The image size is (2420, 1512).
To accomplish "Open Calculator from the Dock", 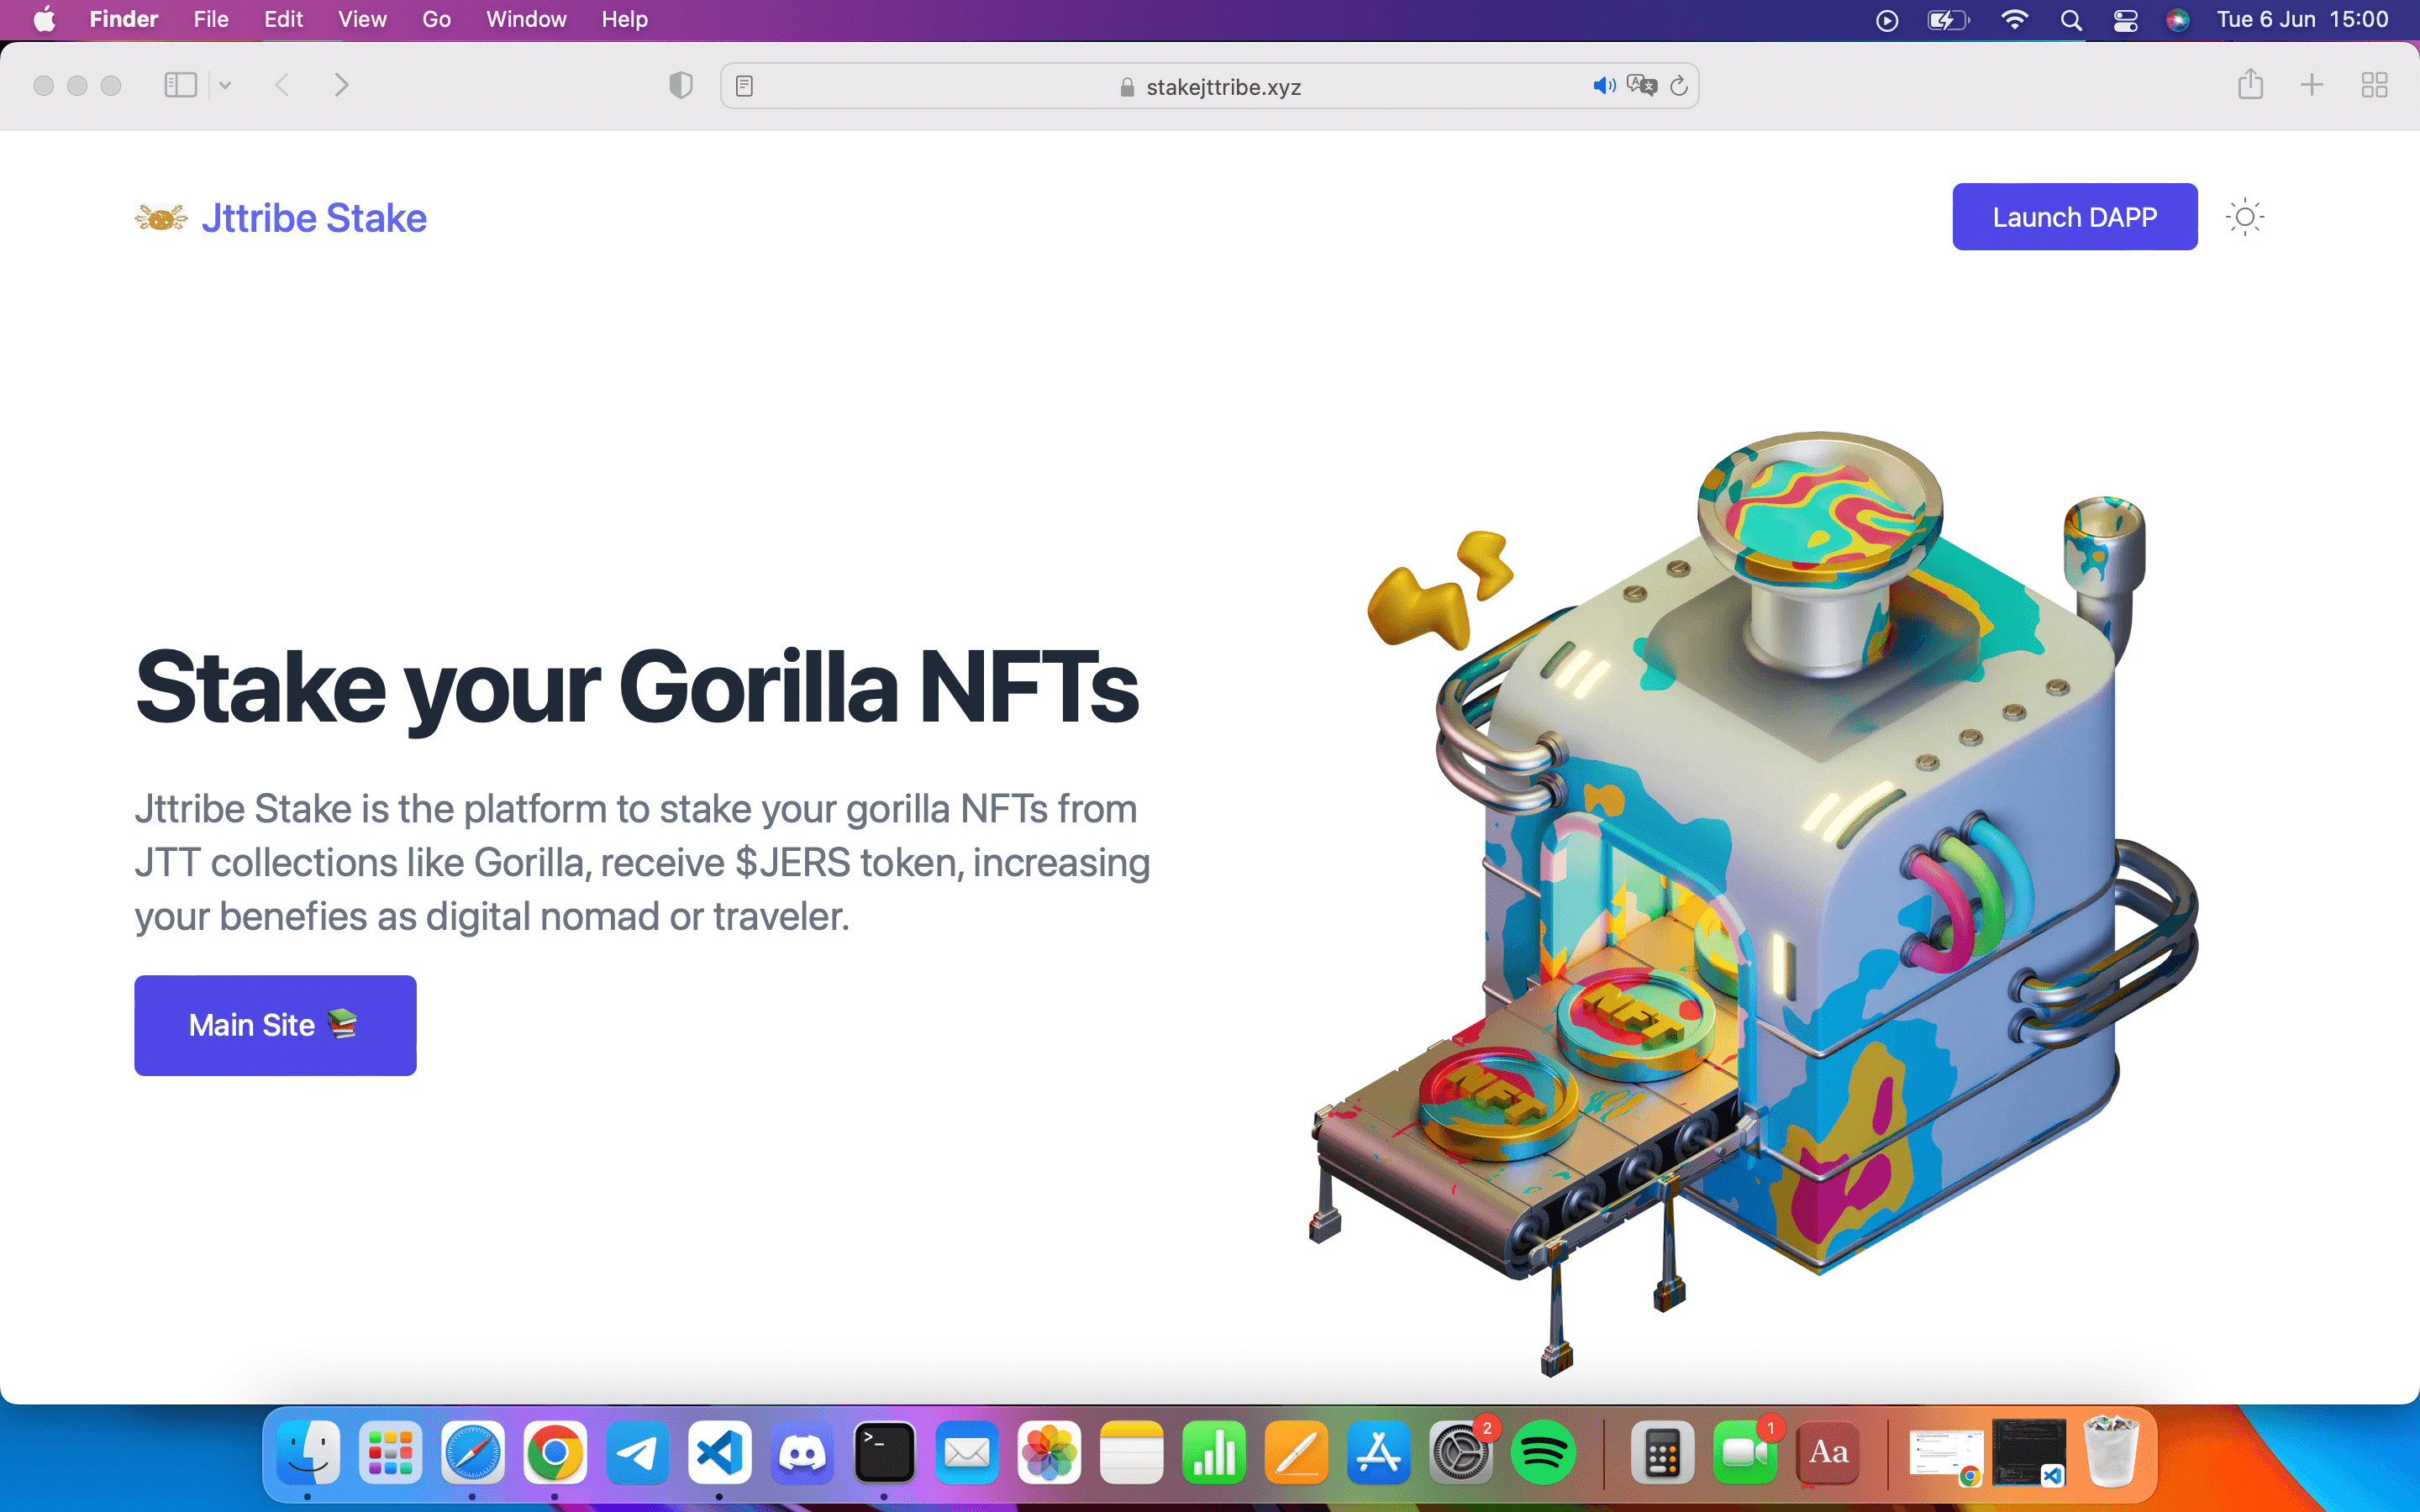I will click(1662, 1452).
